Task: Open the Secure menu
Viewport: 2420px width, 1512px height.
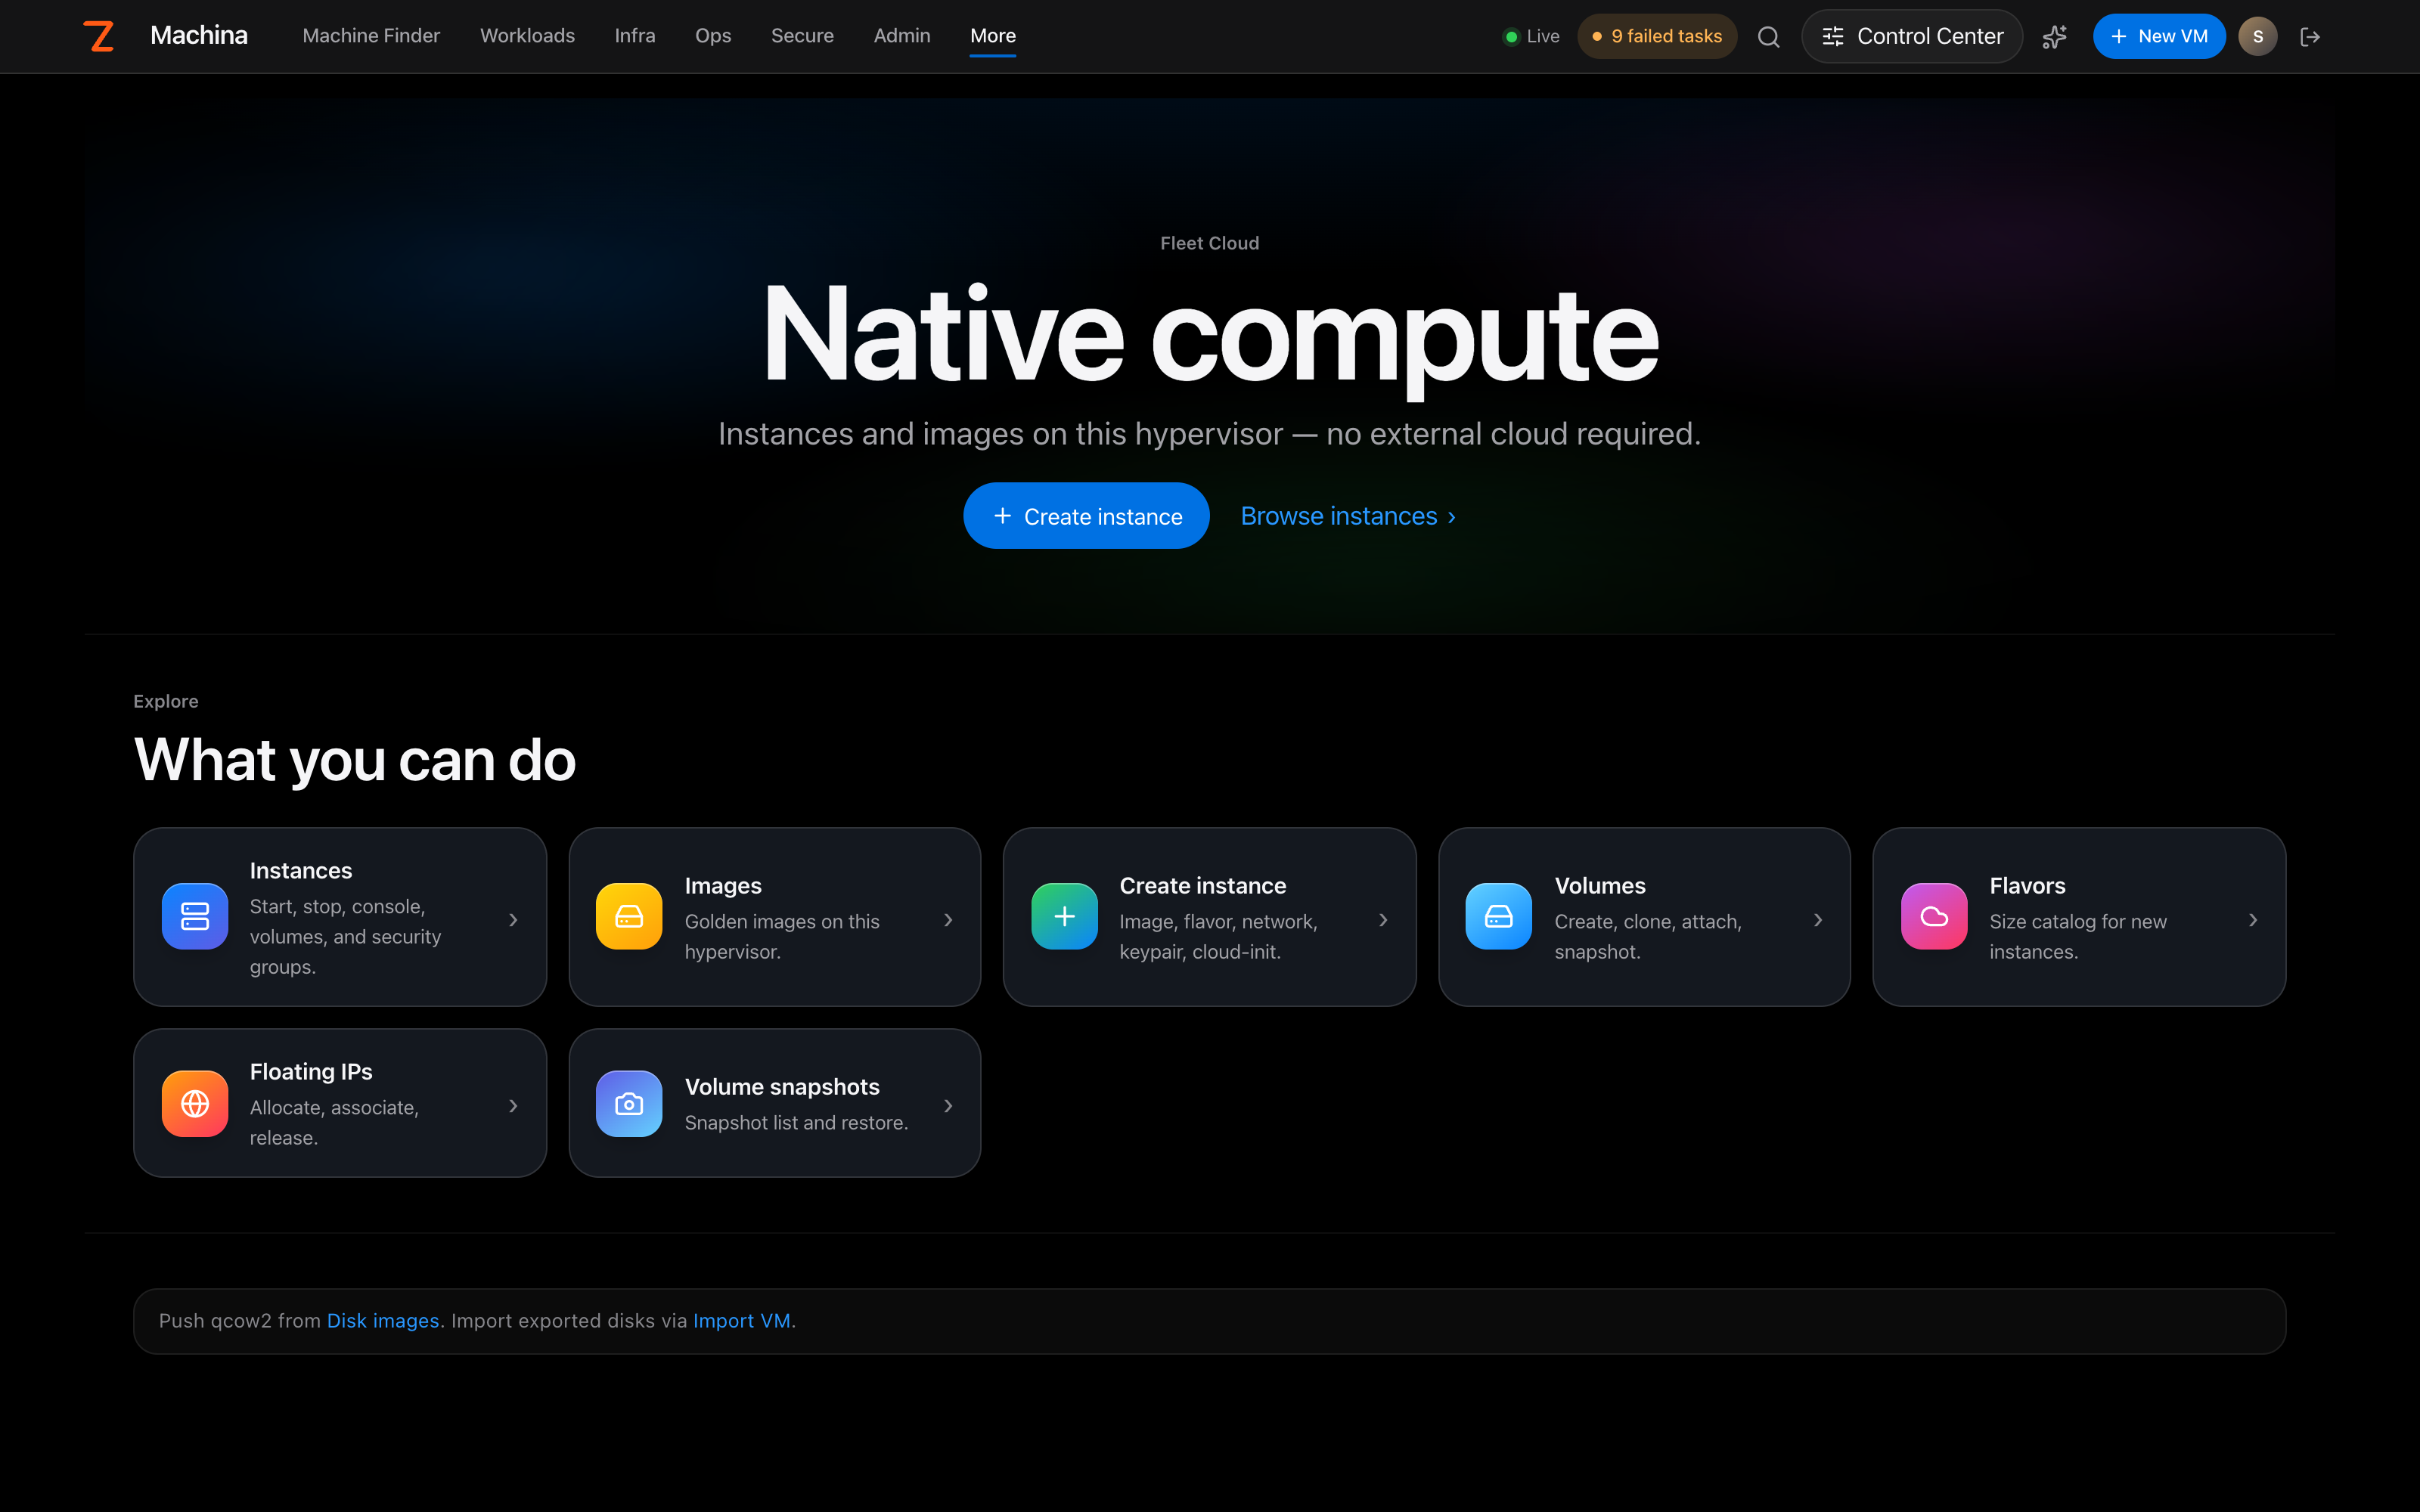Action: 802,36
